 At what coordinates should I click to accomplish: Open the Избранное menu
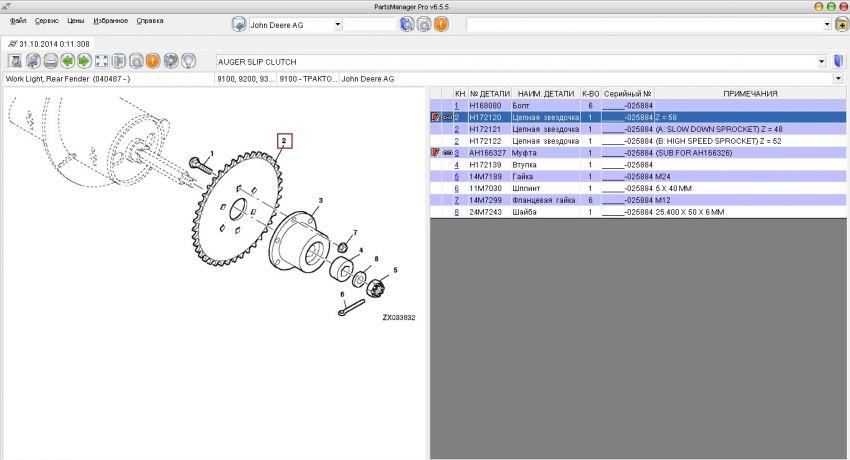[111, 21]
